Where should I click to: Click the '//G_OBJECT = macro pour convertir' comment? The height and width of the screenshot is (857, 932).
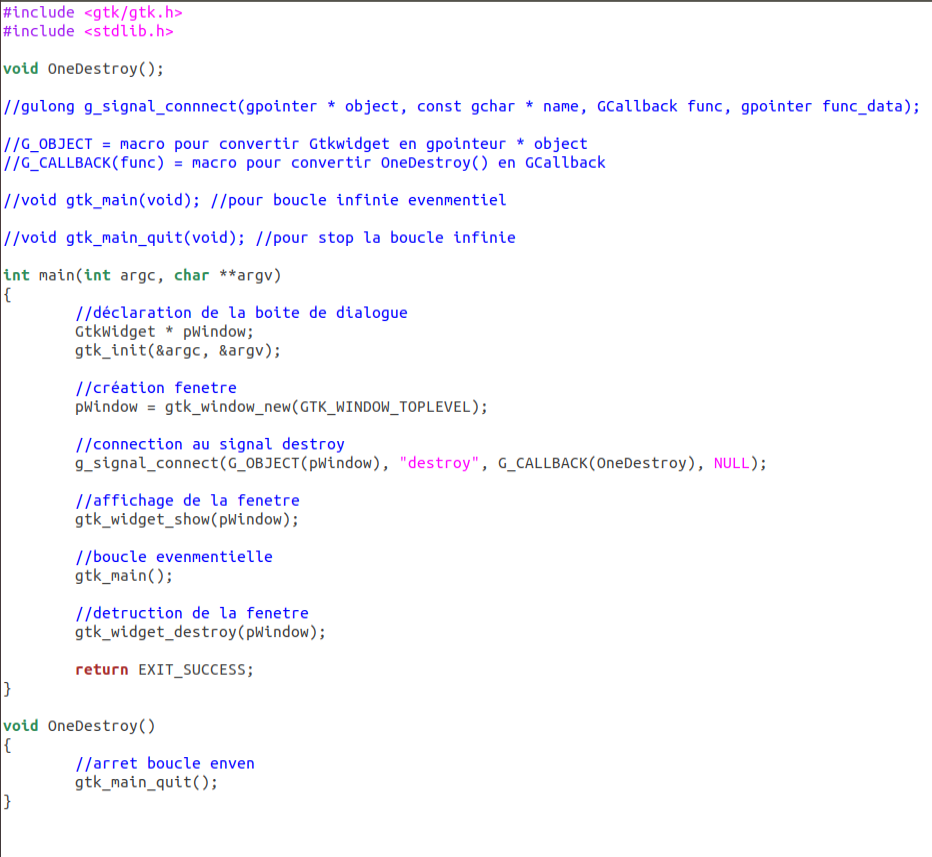point(295,144)
